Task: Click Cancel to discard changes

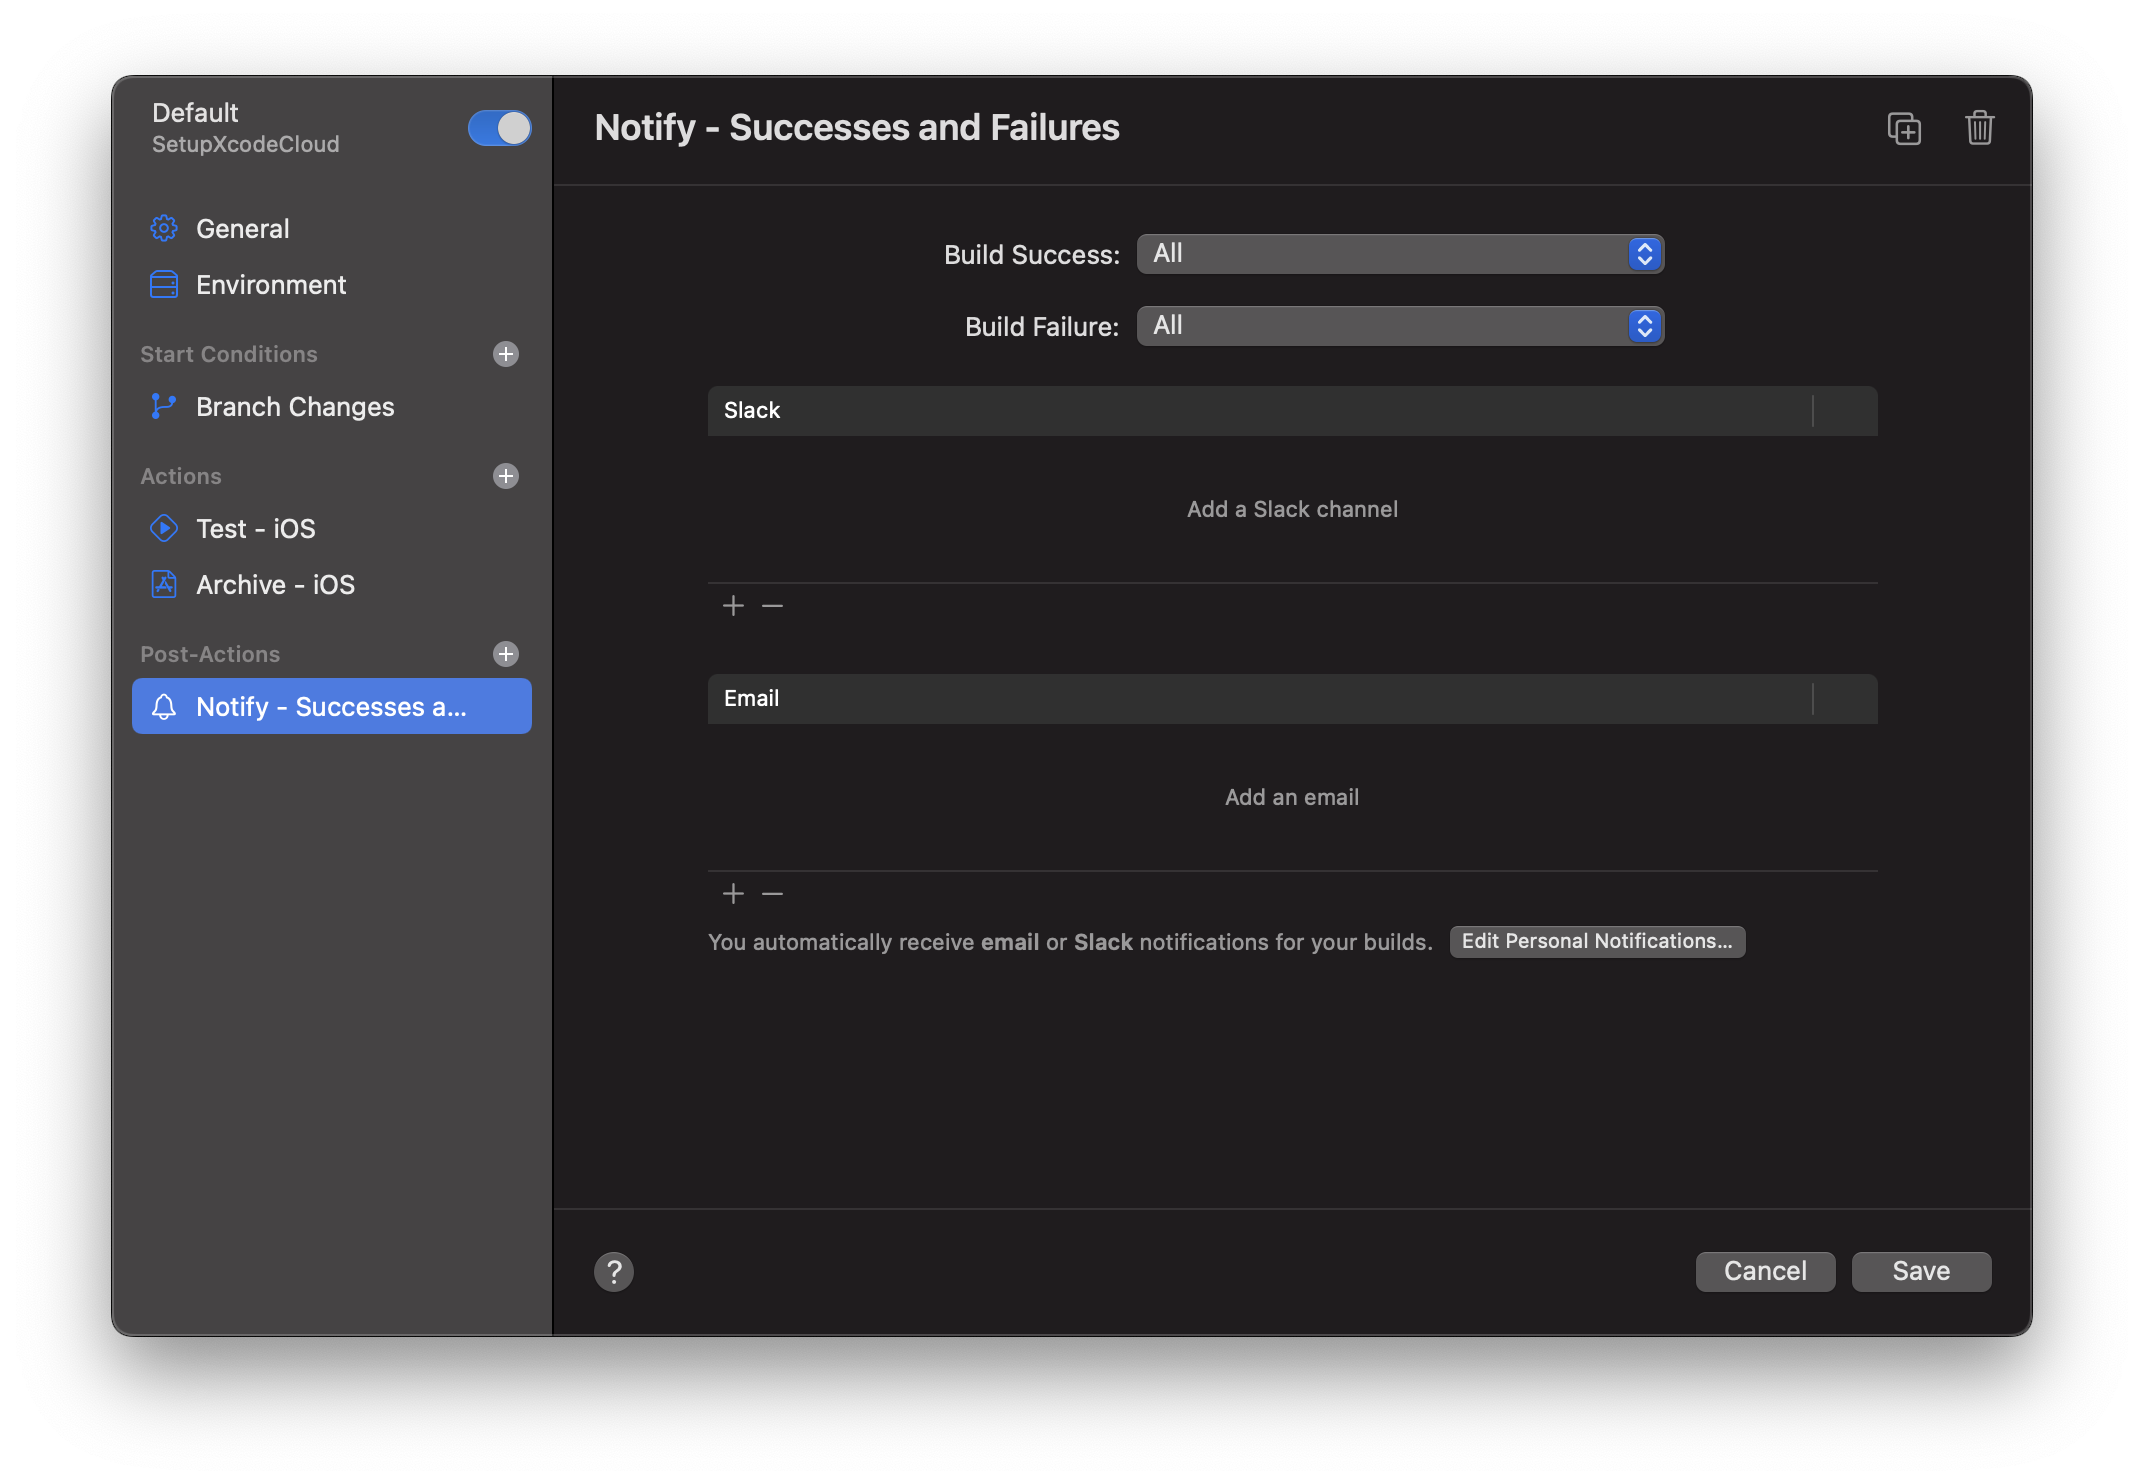Action: pyautogui.click(x=1766, y=1271)
